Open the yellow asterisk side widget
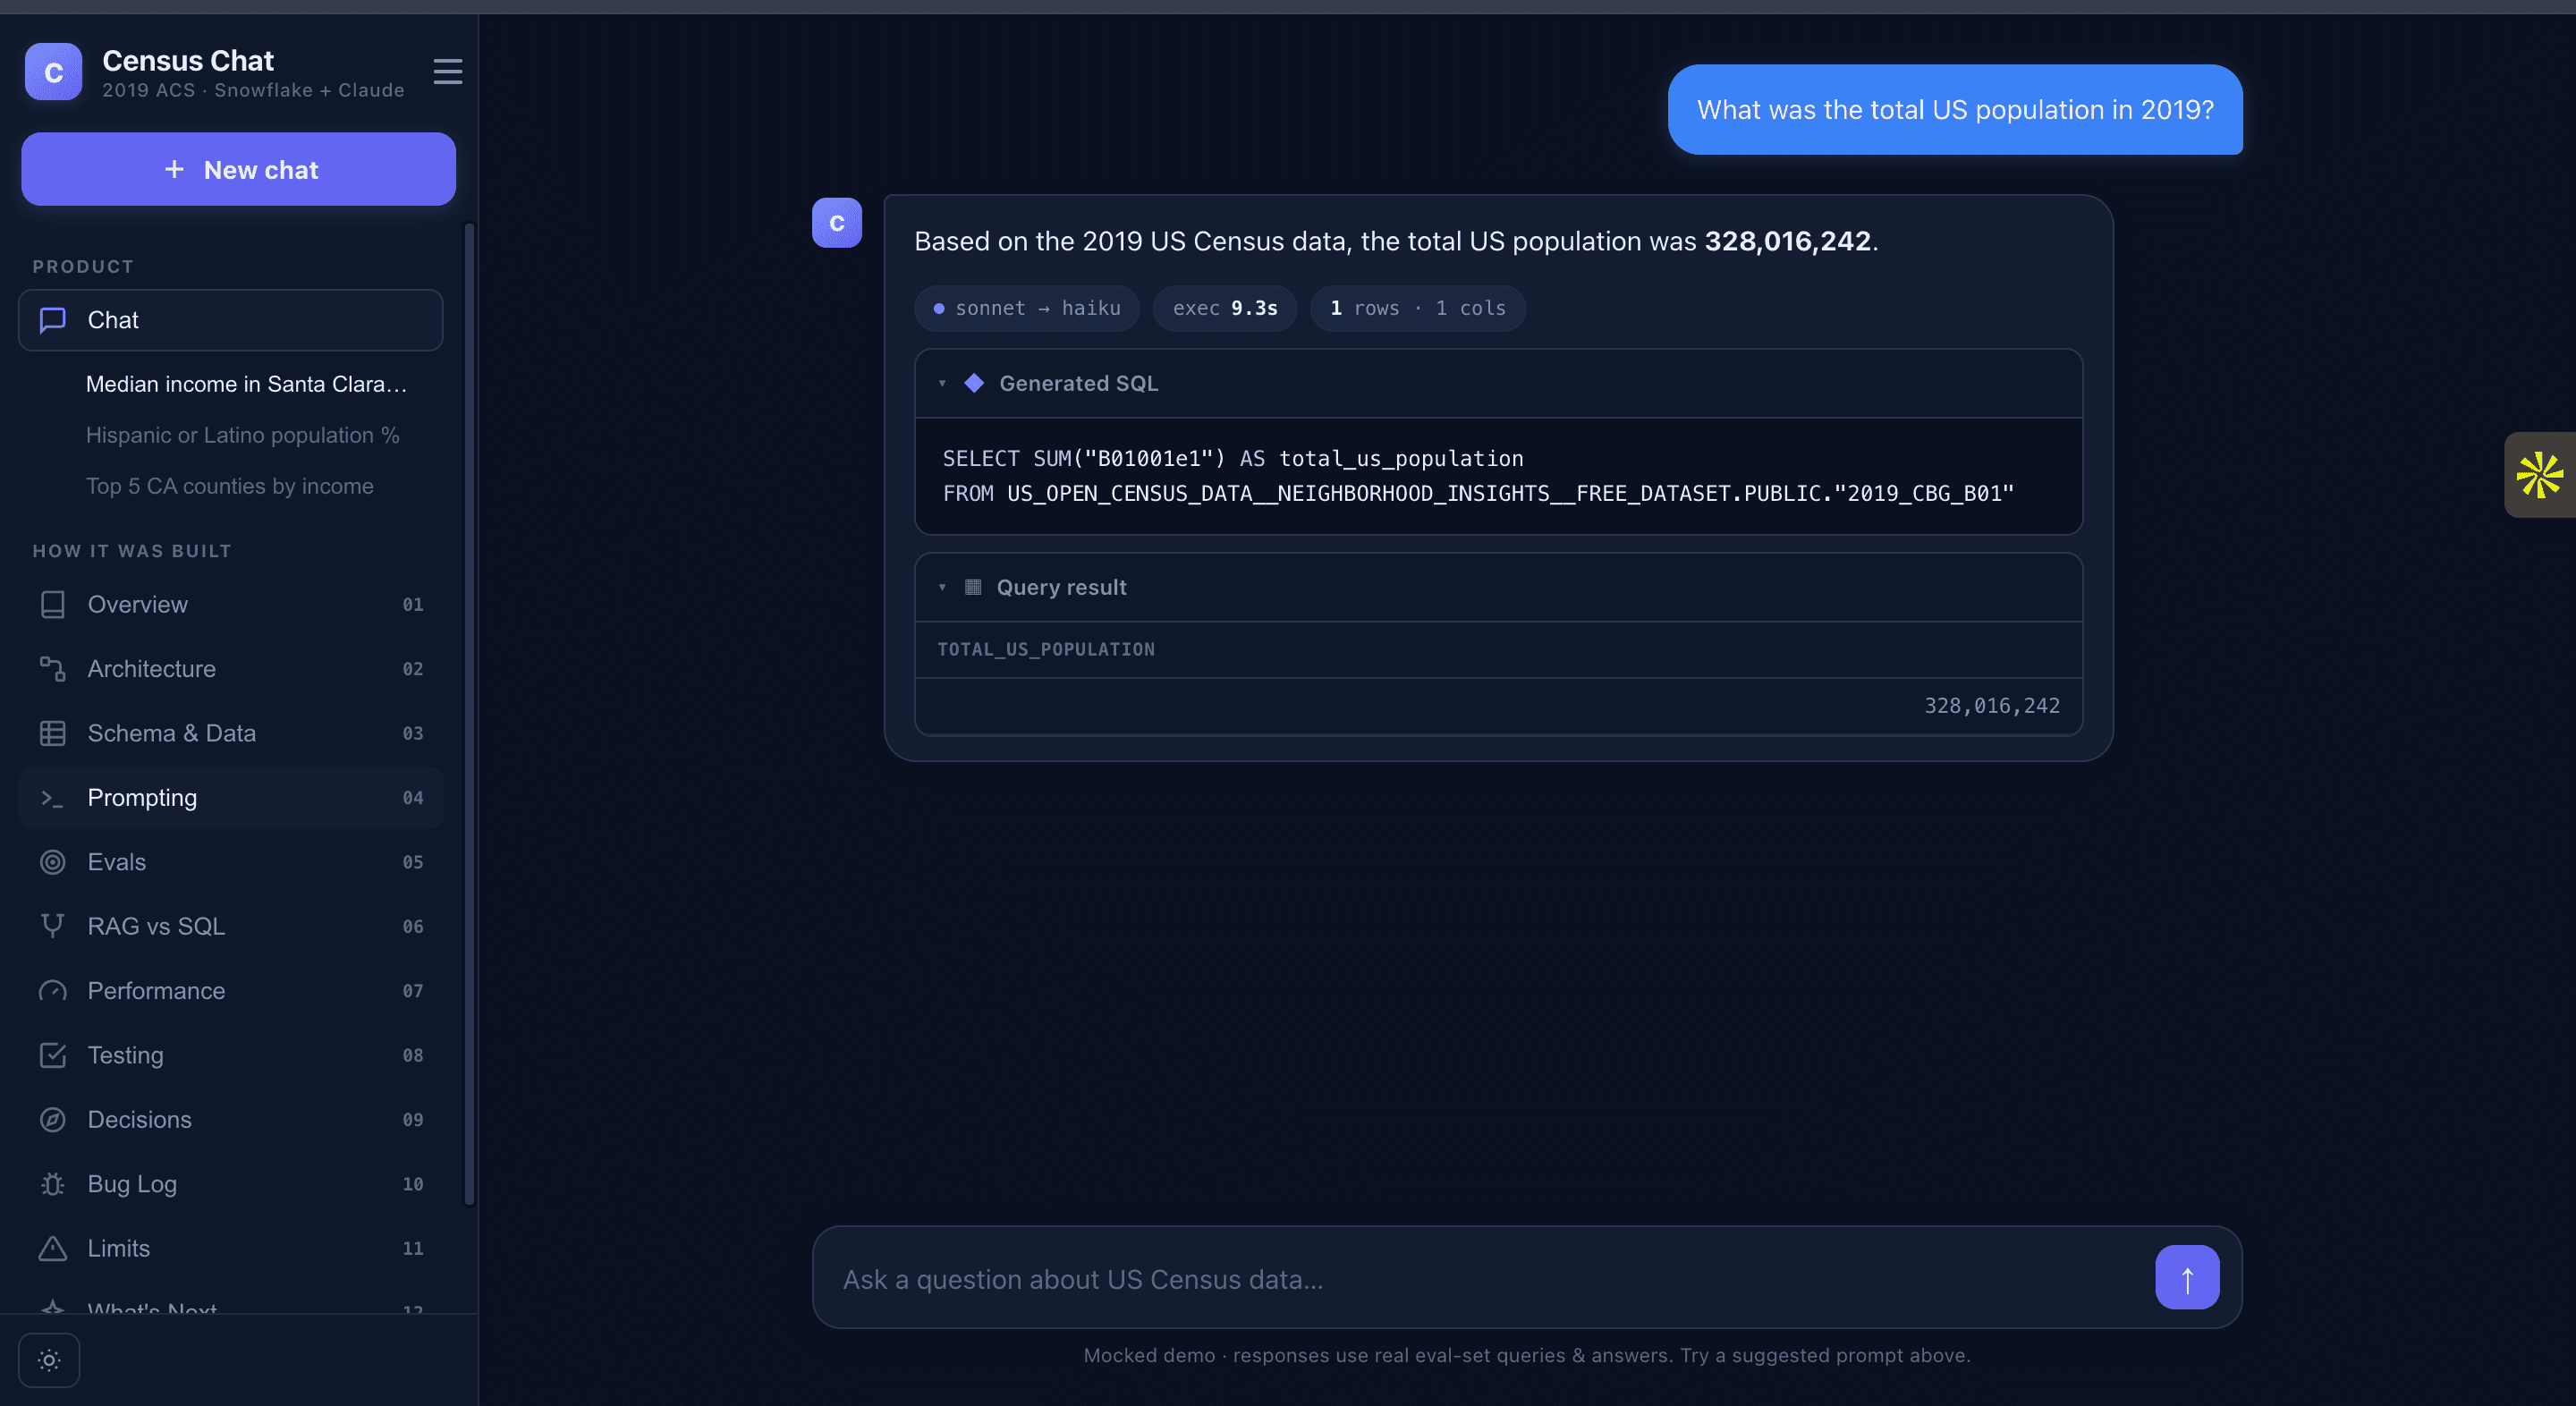The width and height of the screenshot is (2576, 1406). (x=2540, y=475)
